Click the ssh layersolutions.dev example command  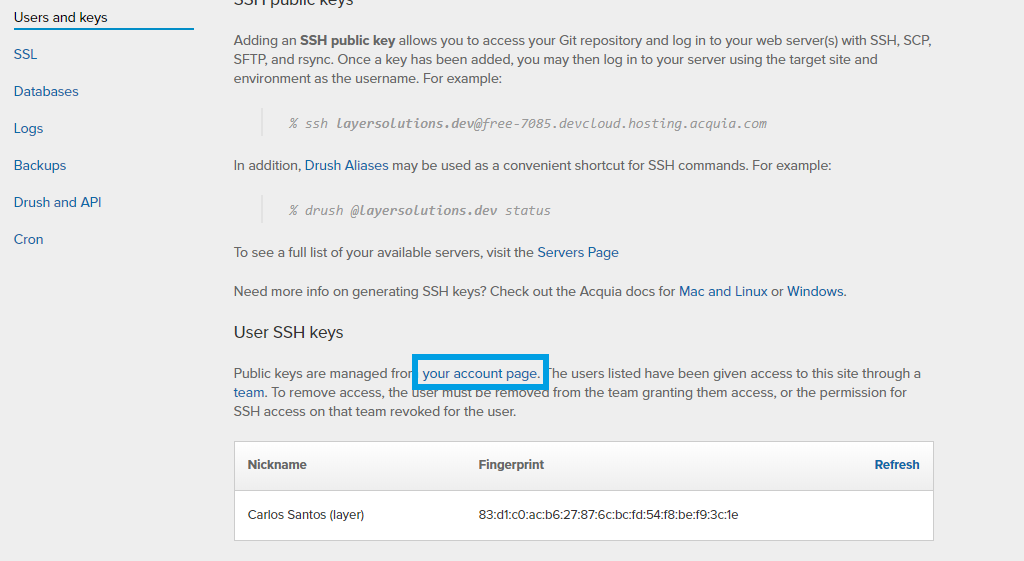tap(528, 124)
